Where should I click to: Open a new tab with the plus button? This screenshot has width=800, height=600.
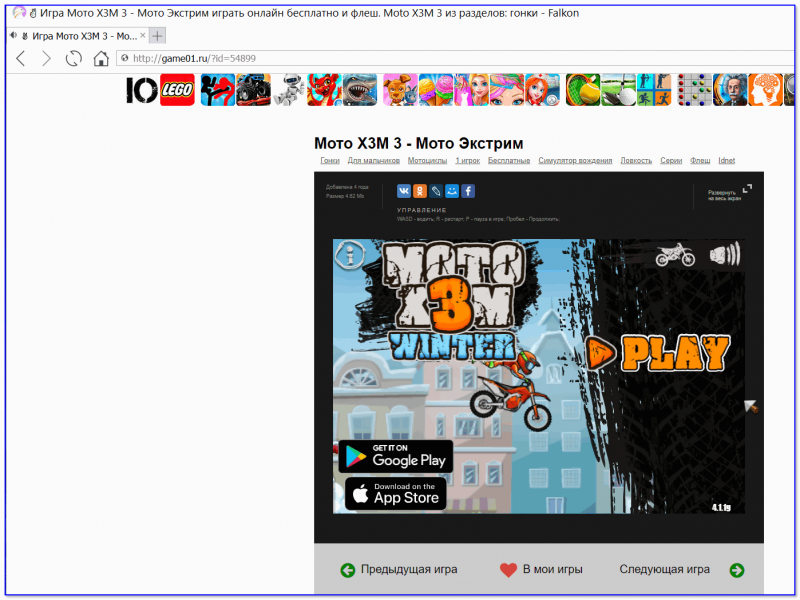coord(158,36)
